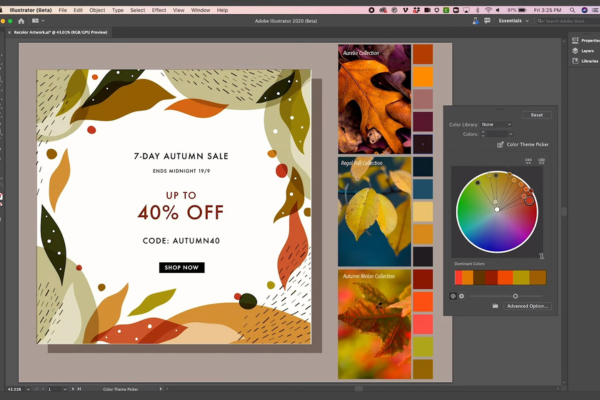Open the Libraries panel icon
Image resolution: width=600 pixels, height=400 pixels.
(x=575, y=61)
